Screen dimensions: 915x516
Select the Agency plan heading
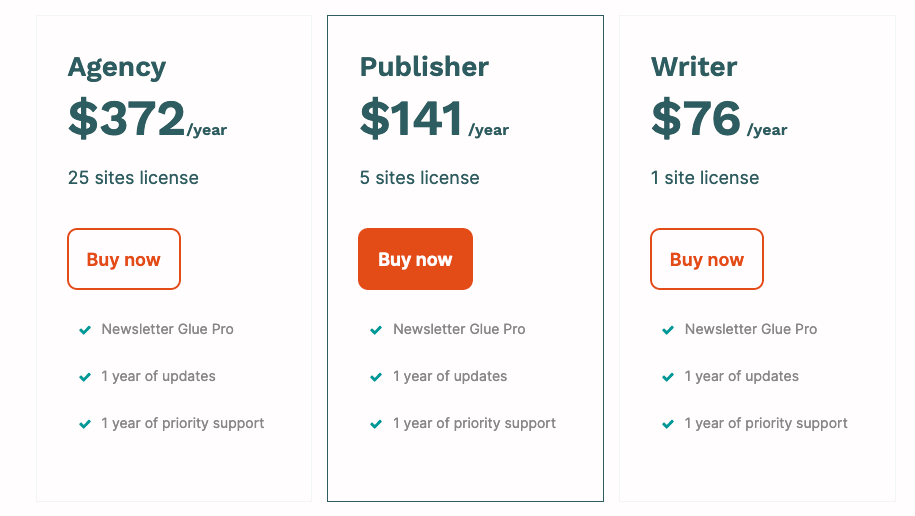click(x=117, y=68)
